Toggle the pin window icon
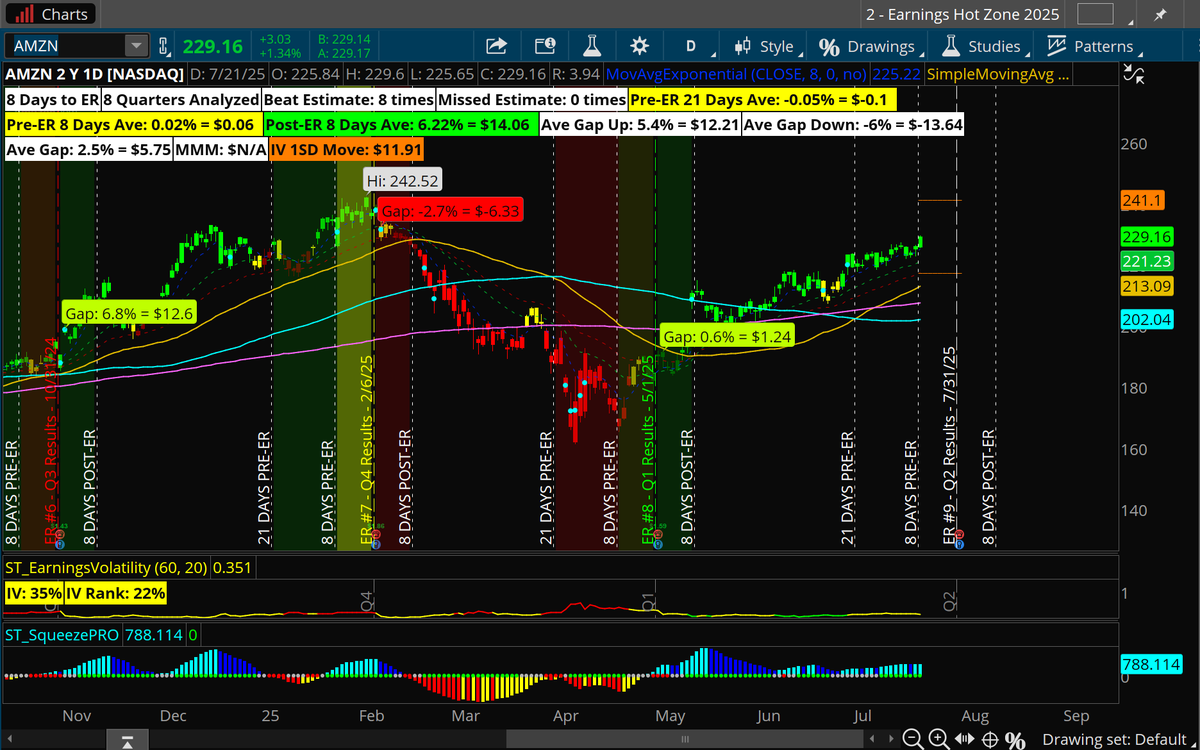This screenshot has width=1200, height=750. (x=1160, y=15)
